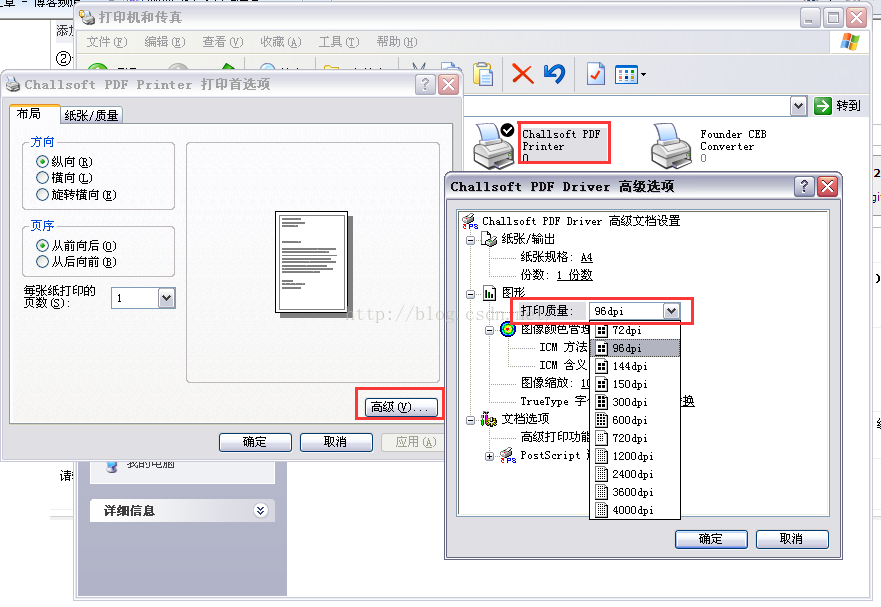Choose 600dpi from the quality list
The height and width of the screenshot is (607, 881).
click(x=635, y=420)
